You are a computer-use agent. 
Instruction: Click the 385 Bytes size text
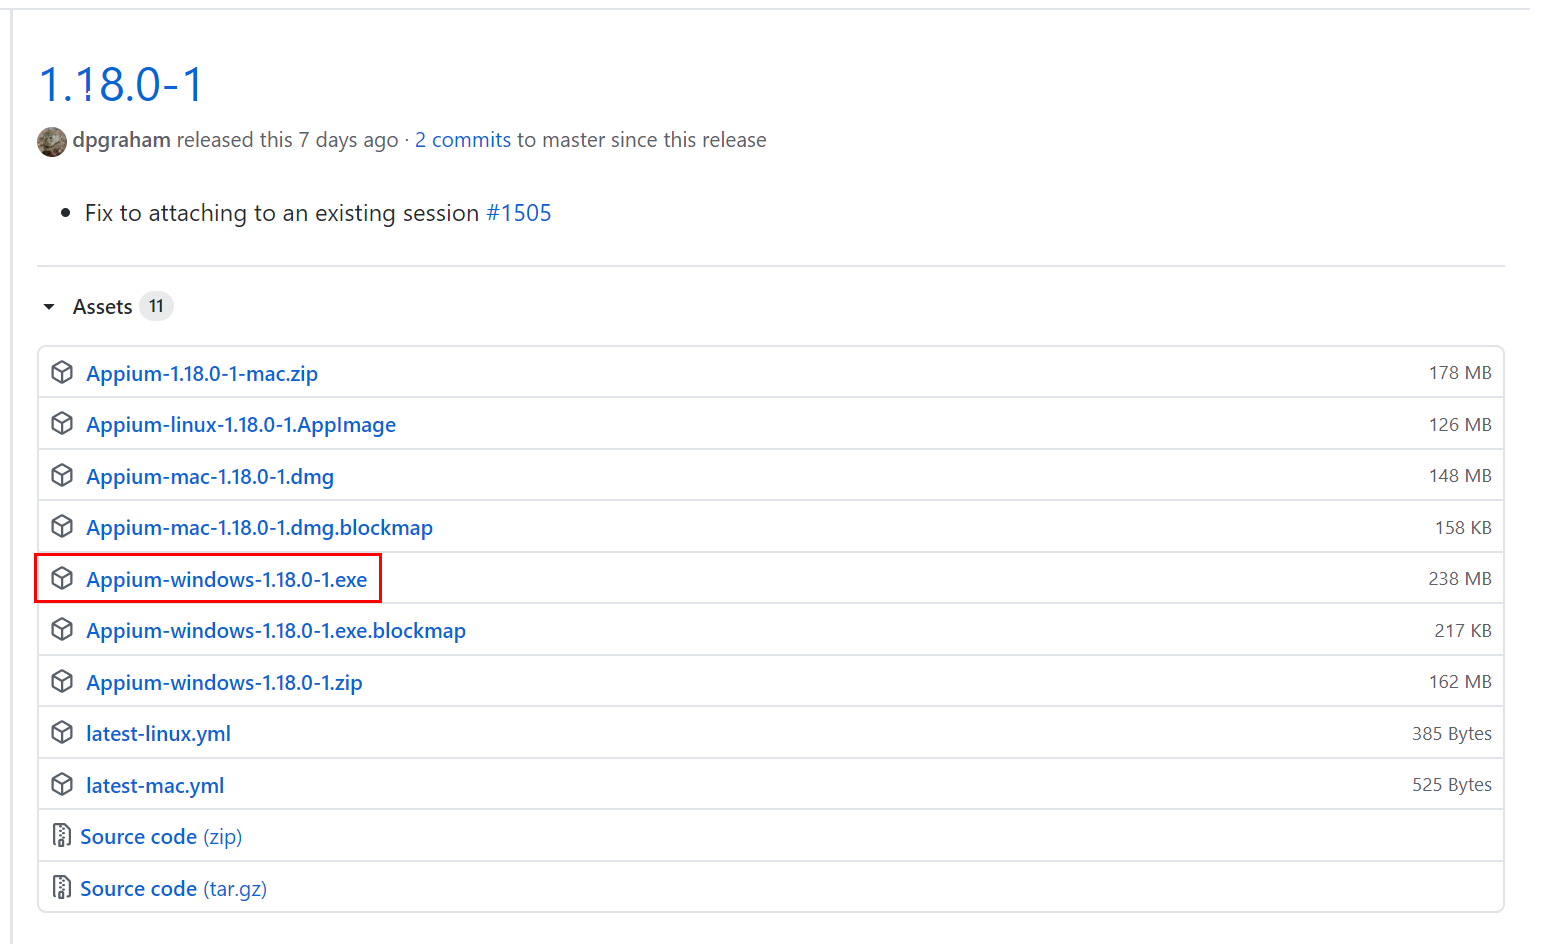pyautogui.click(x=1452, y=734)
